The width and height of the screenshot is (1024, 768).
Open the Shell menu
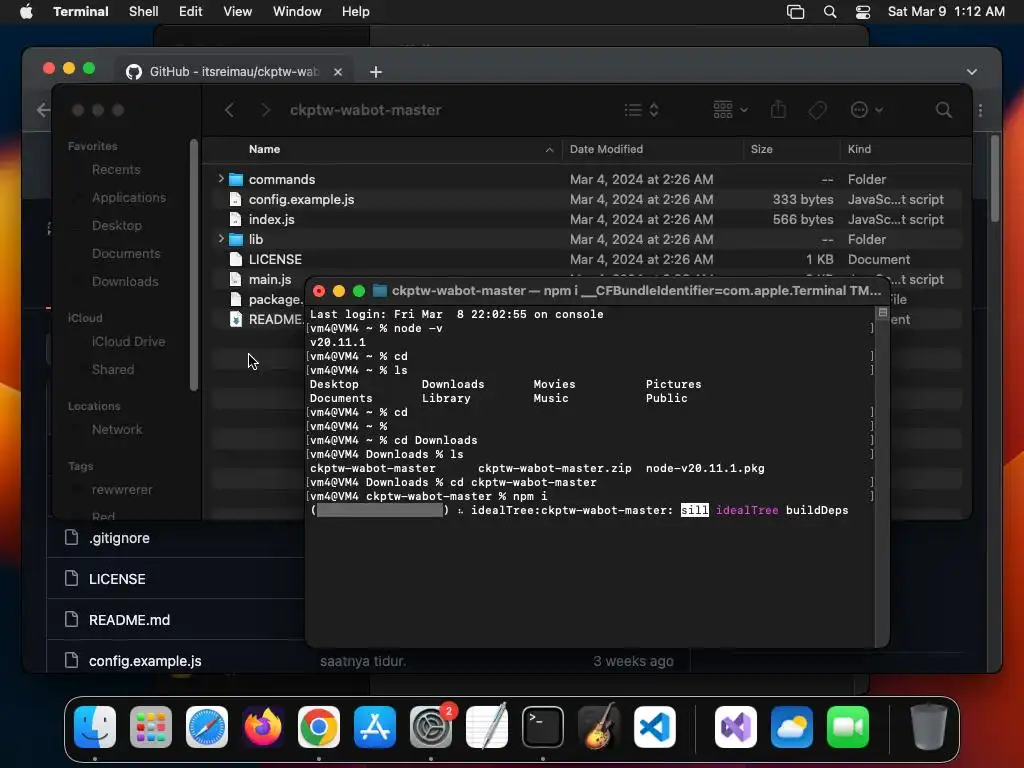[x=144, y=12]
